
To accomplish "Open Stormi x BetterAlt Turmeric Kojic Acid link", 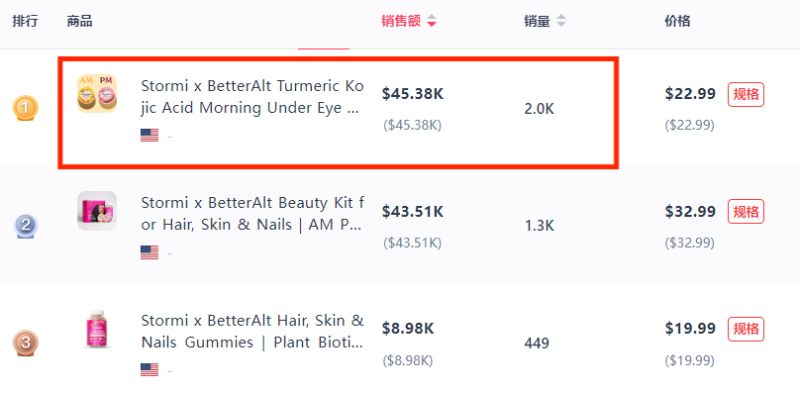I will pyautogui.click(x=253, y=97).
